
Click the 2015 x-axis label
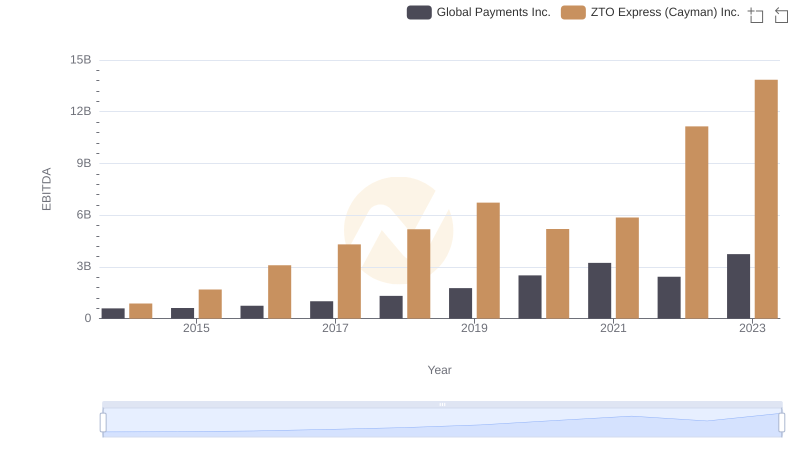point(196,328)
